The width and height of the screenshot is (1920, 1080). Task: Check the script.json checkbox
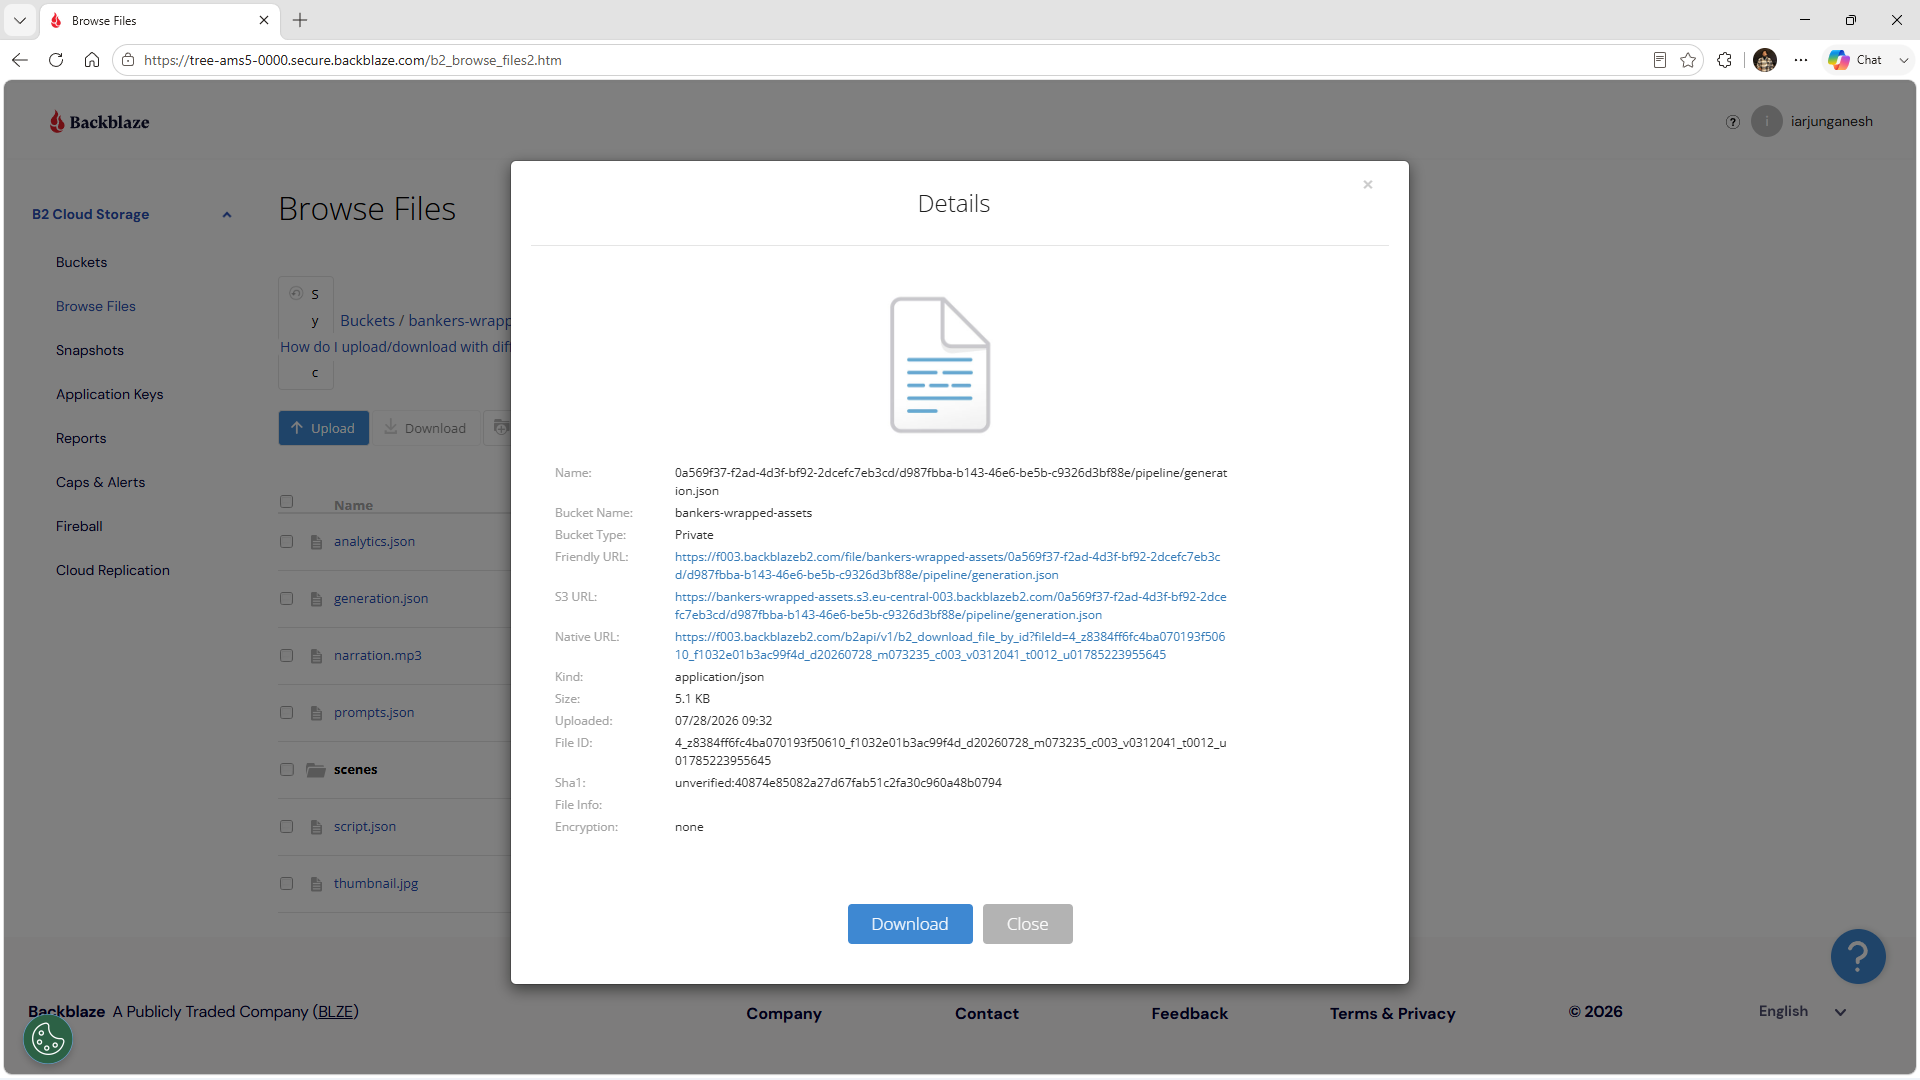pos(286,827)
